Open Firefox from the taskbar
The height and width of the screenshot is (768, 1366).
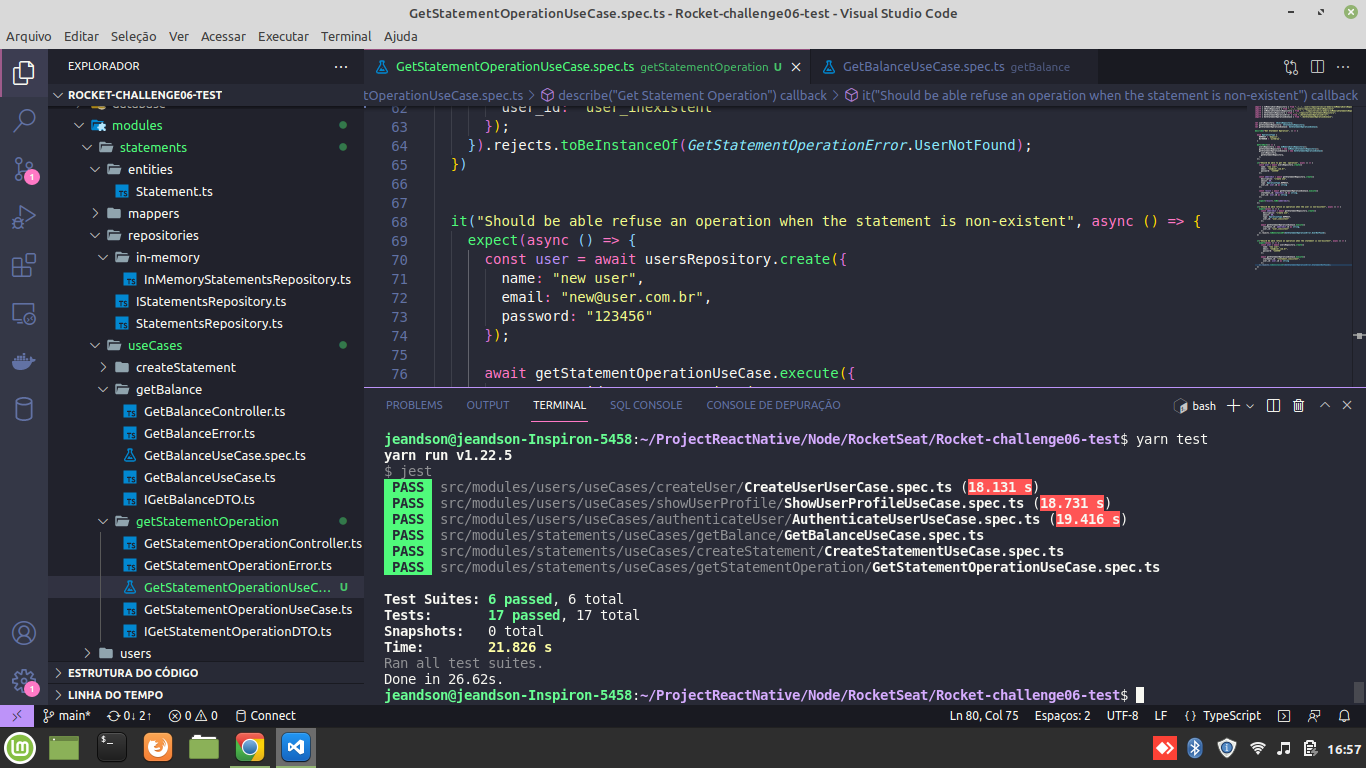(157, 747)
